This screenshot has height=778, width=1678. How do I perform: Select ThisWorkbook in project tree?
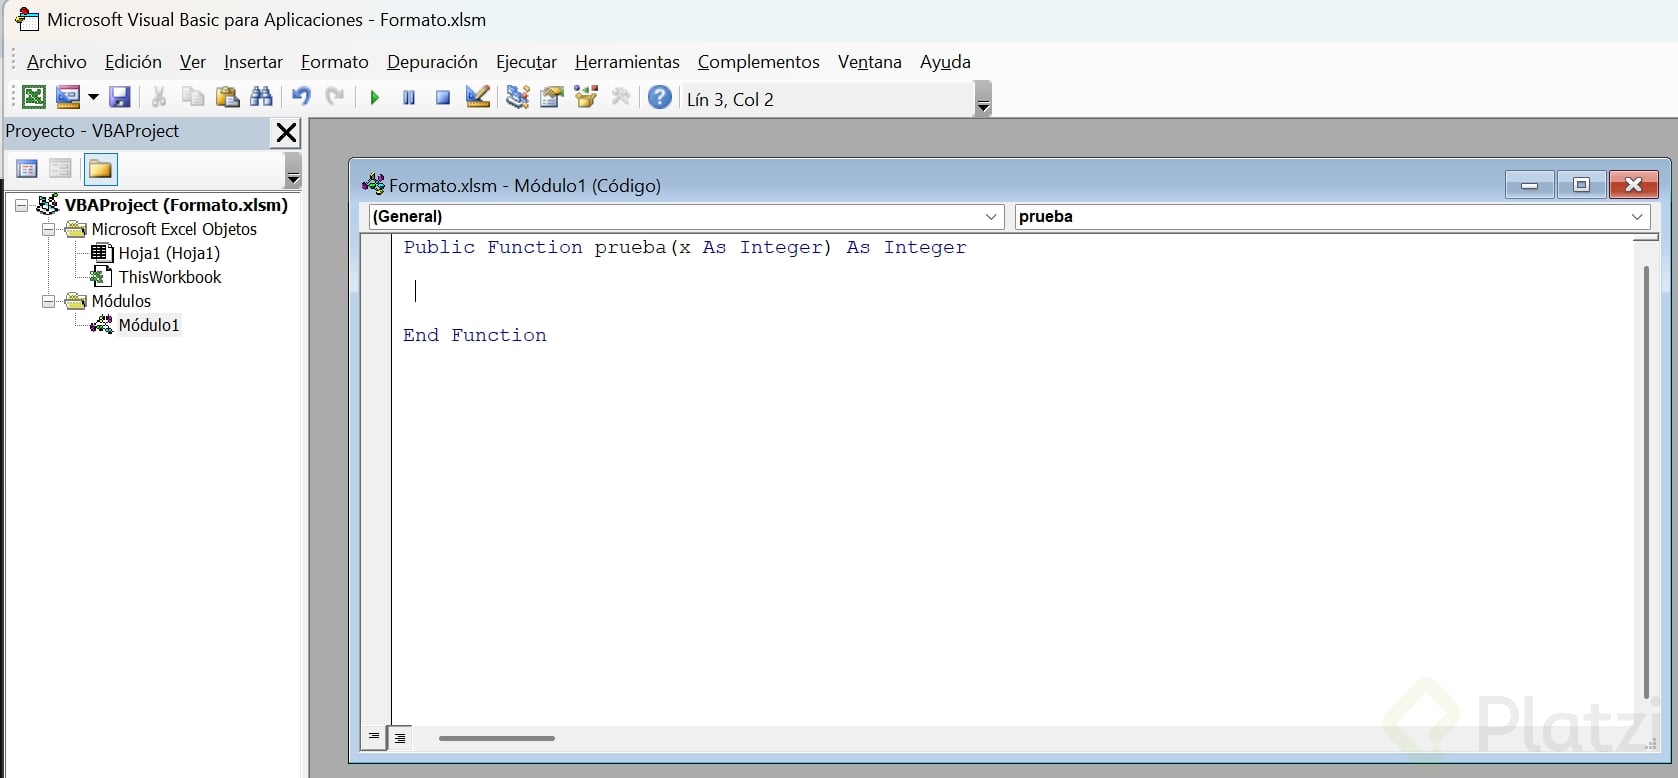(170, 277)
